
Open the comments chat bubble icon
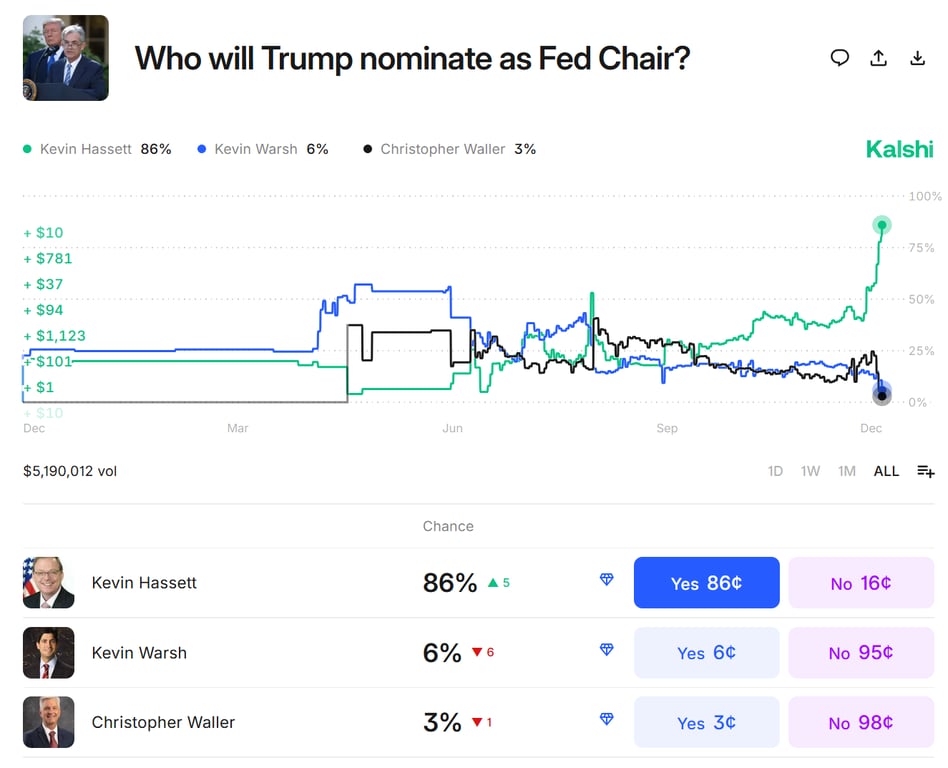pyautogui.click(x=841, y=58)
